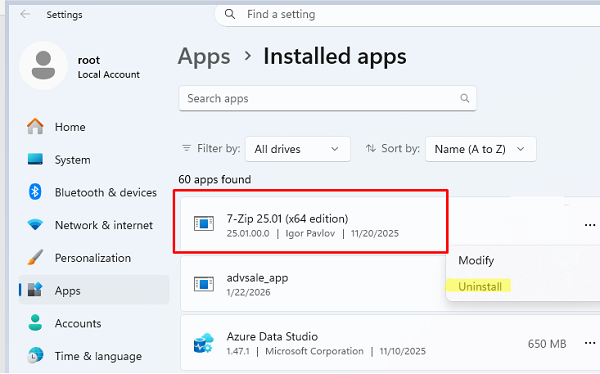Viewport: 600px width, 374px height.
Task: Click the Time & language globe icon
Action: (x=35, y=356)
